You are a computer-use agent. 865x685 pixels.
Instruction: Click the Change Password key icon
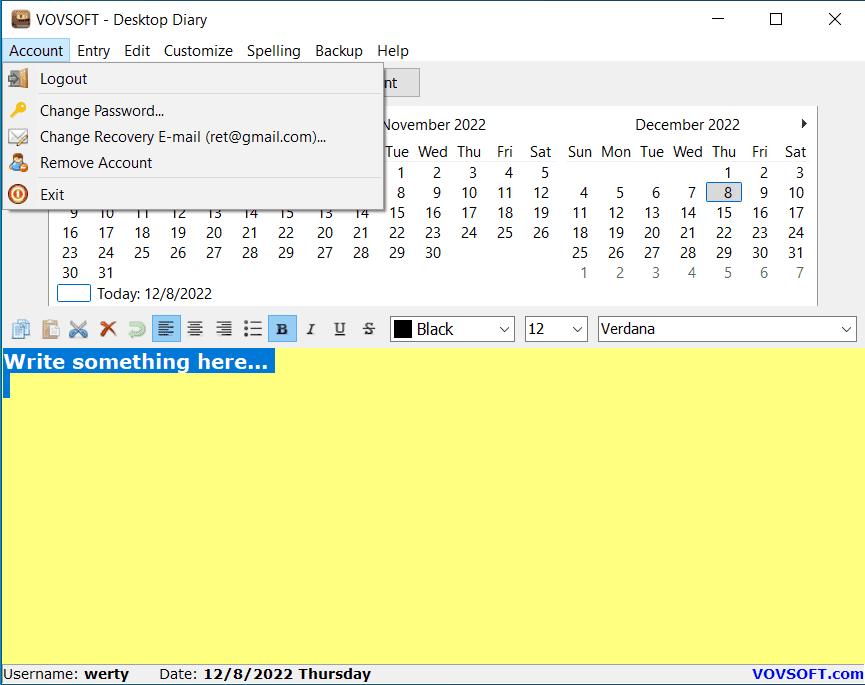pos(18,110)
